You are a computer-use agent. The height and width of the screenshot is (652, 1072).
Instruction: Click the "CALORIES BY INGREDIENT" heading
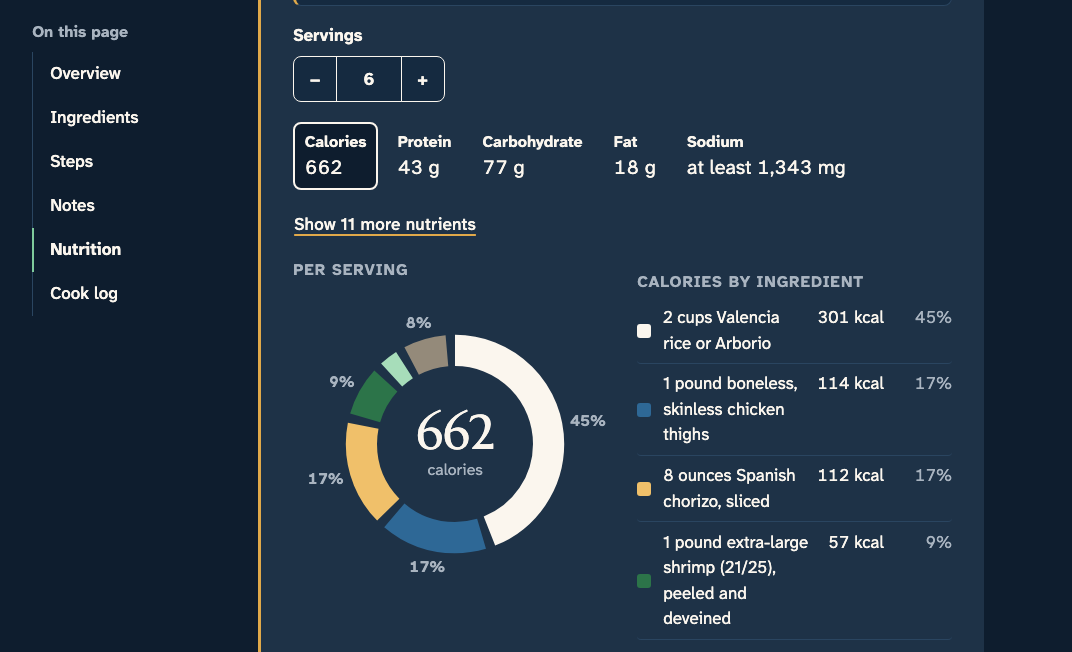pos(750,282)
